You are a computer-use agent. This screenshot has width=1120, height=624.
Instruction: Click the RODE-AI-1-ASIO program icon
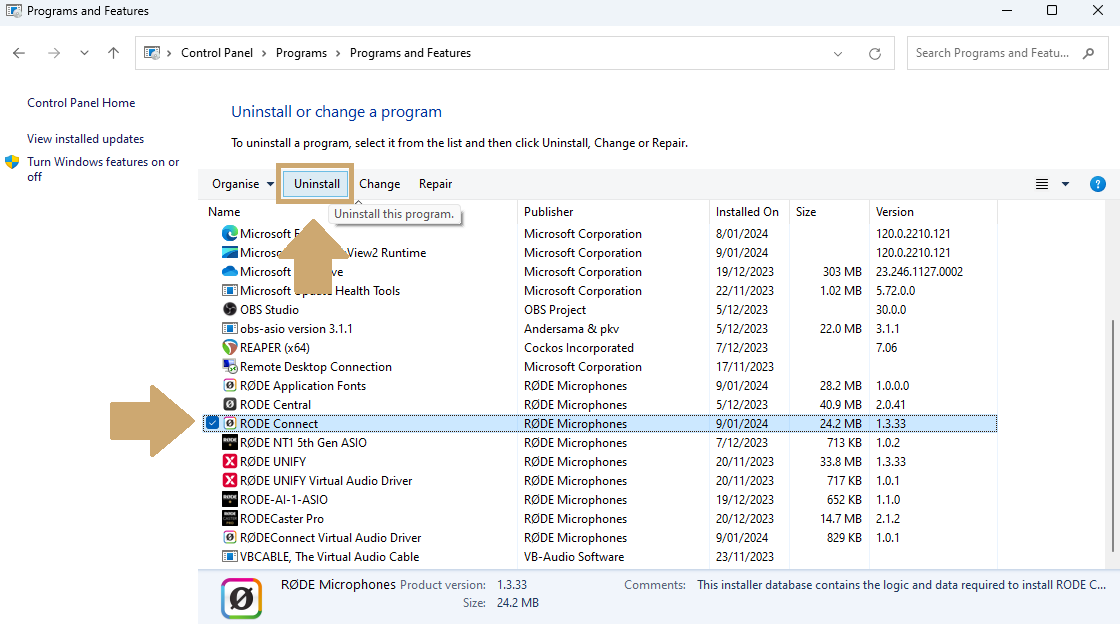tap(229, 500)
